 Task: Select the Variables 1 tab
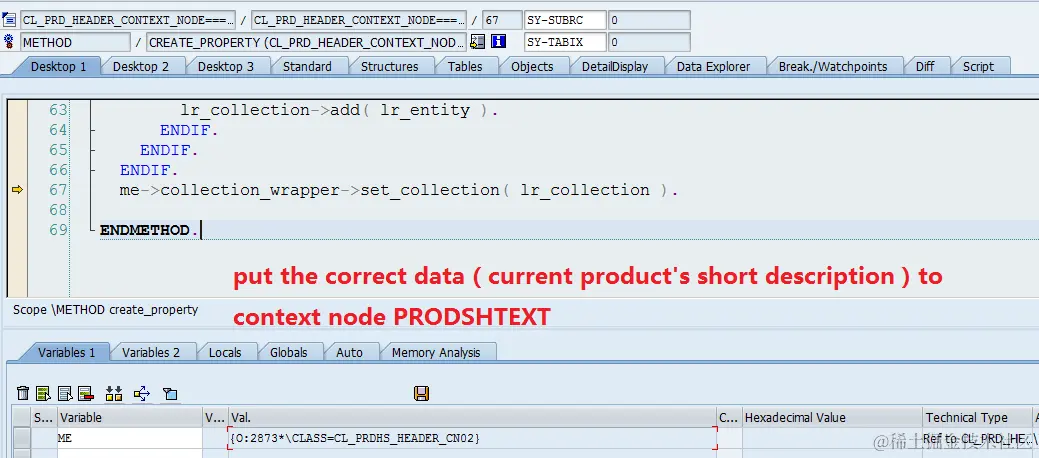(x=66, y=352)
